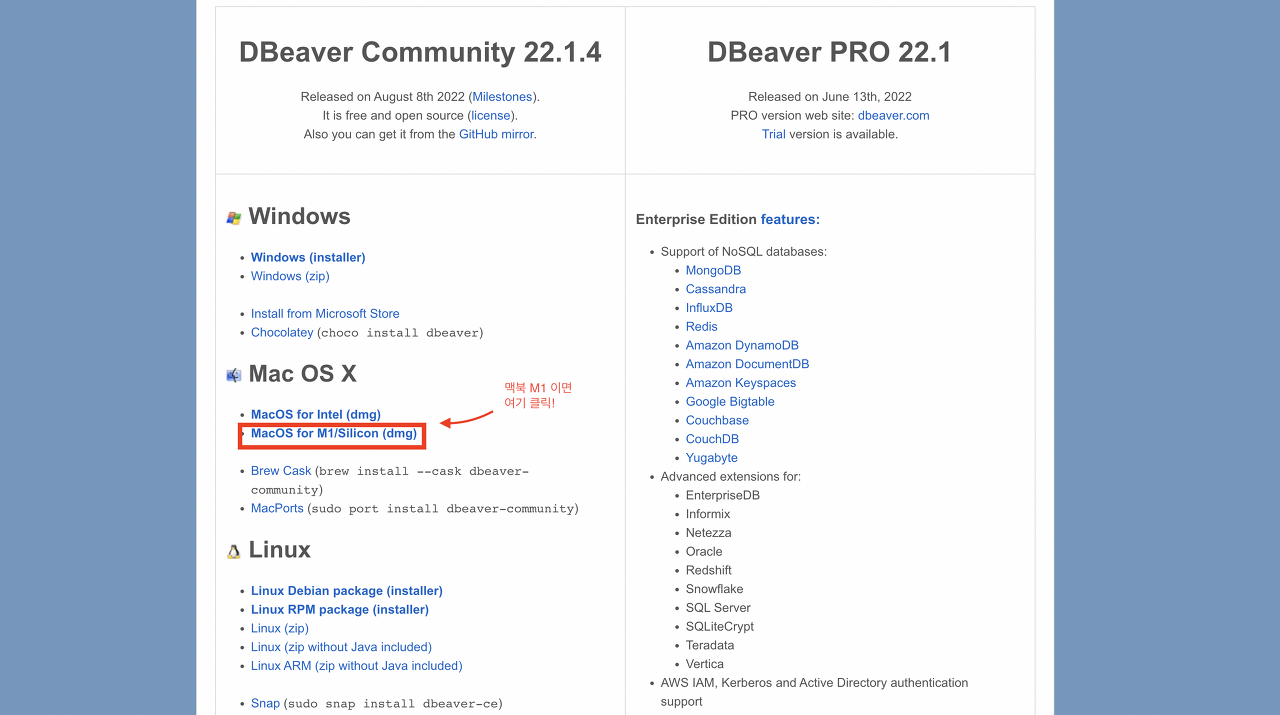Download Linux RPM package (installer)
The image size is (1280, 715).
click(x=340, y=610)
